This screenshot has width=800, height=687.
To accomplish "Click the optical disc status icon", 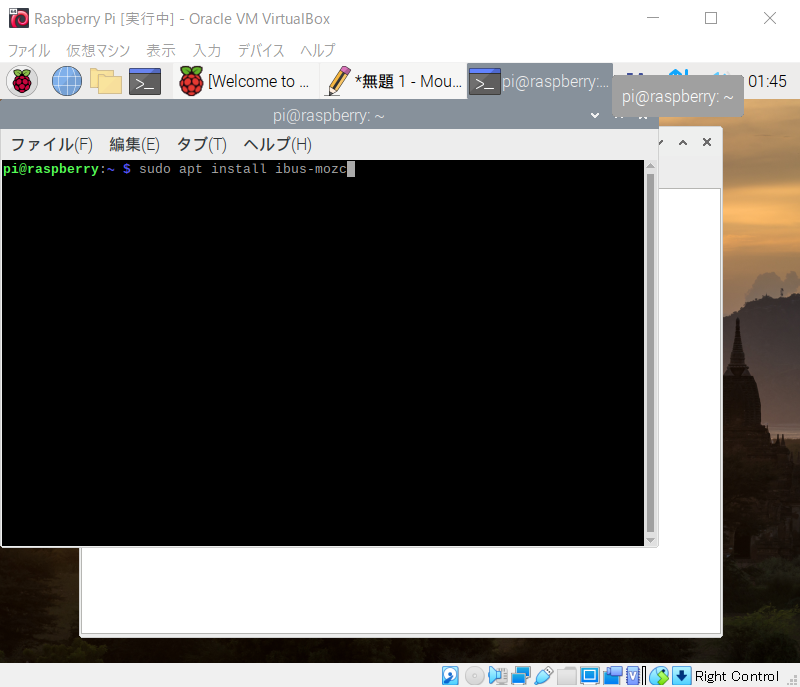I will (474, 676).
